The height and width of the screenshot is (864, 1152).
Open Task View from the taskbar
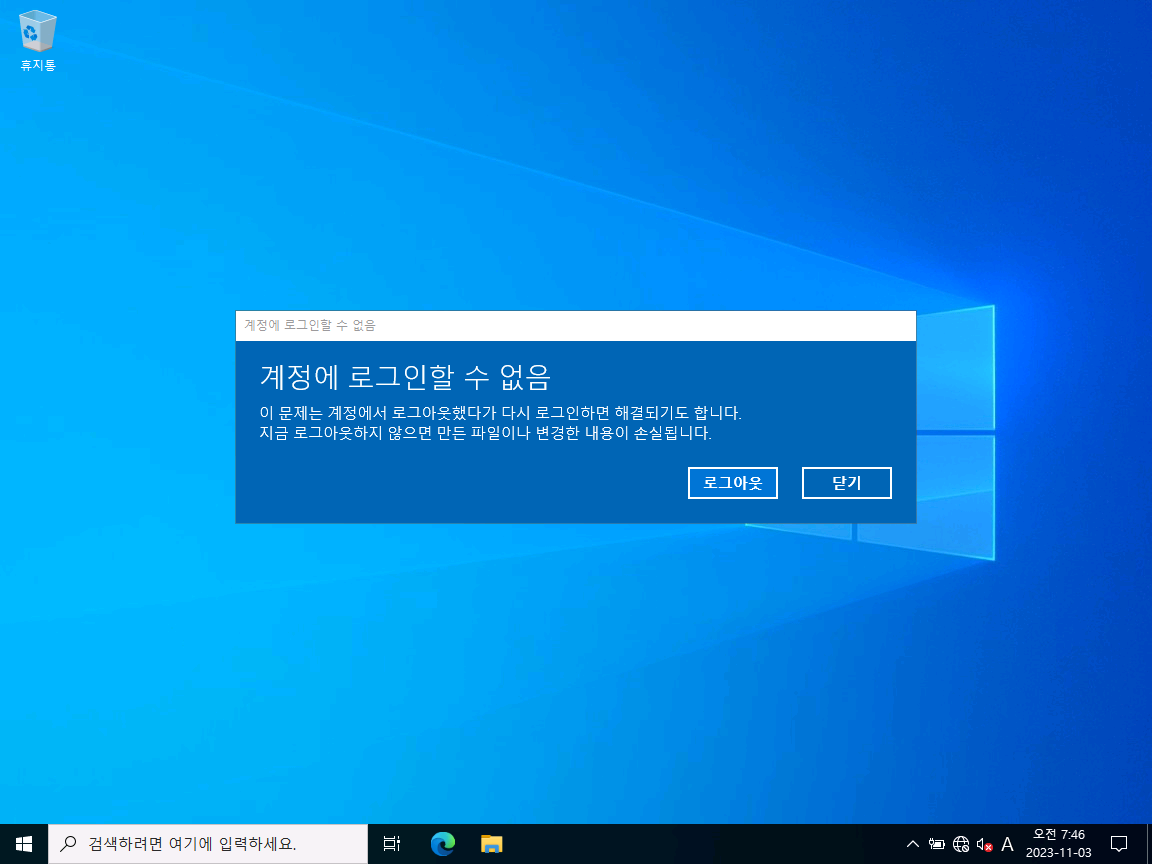click(392, 844)
